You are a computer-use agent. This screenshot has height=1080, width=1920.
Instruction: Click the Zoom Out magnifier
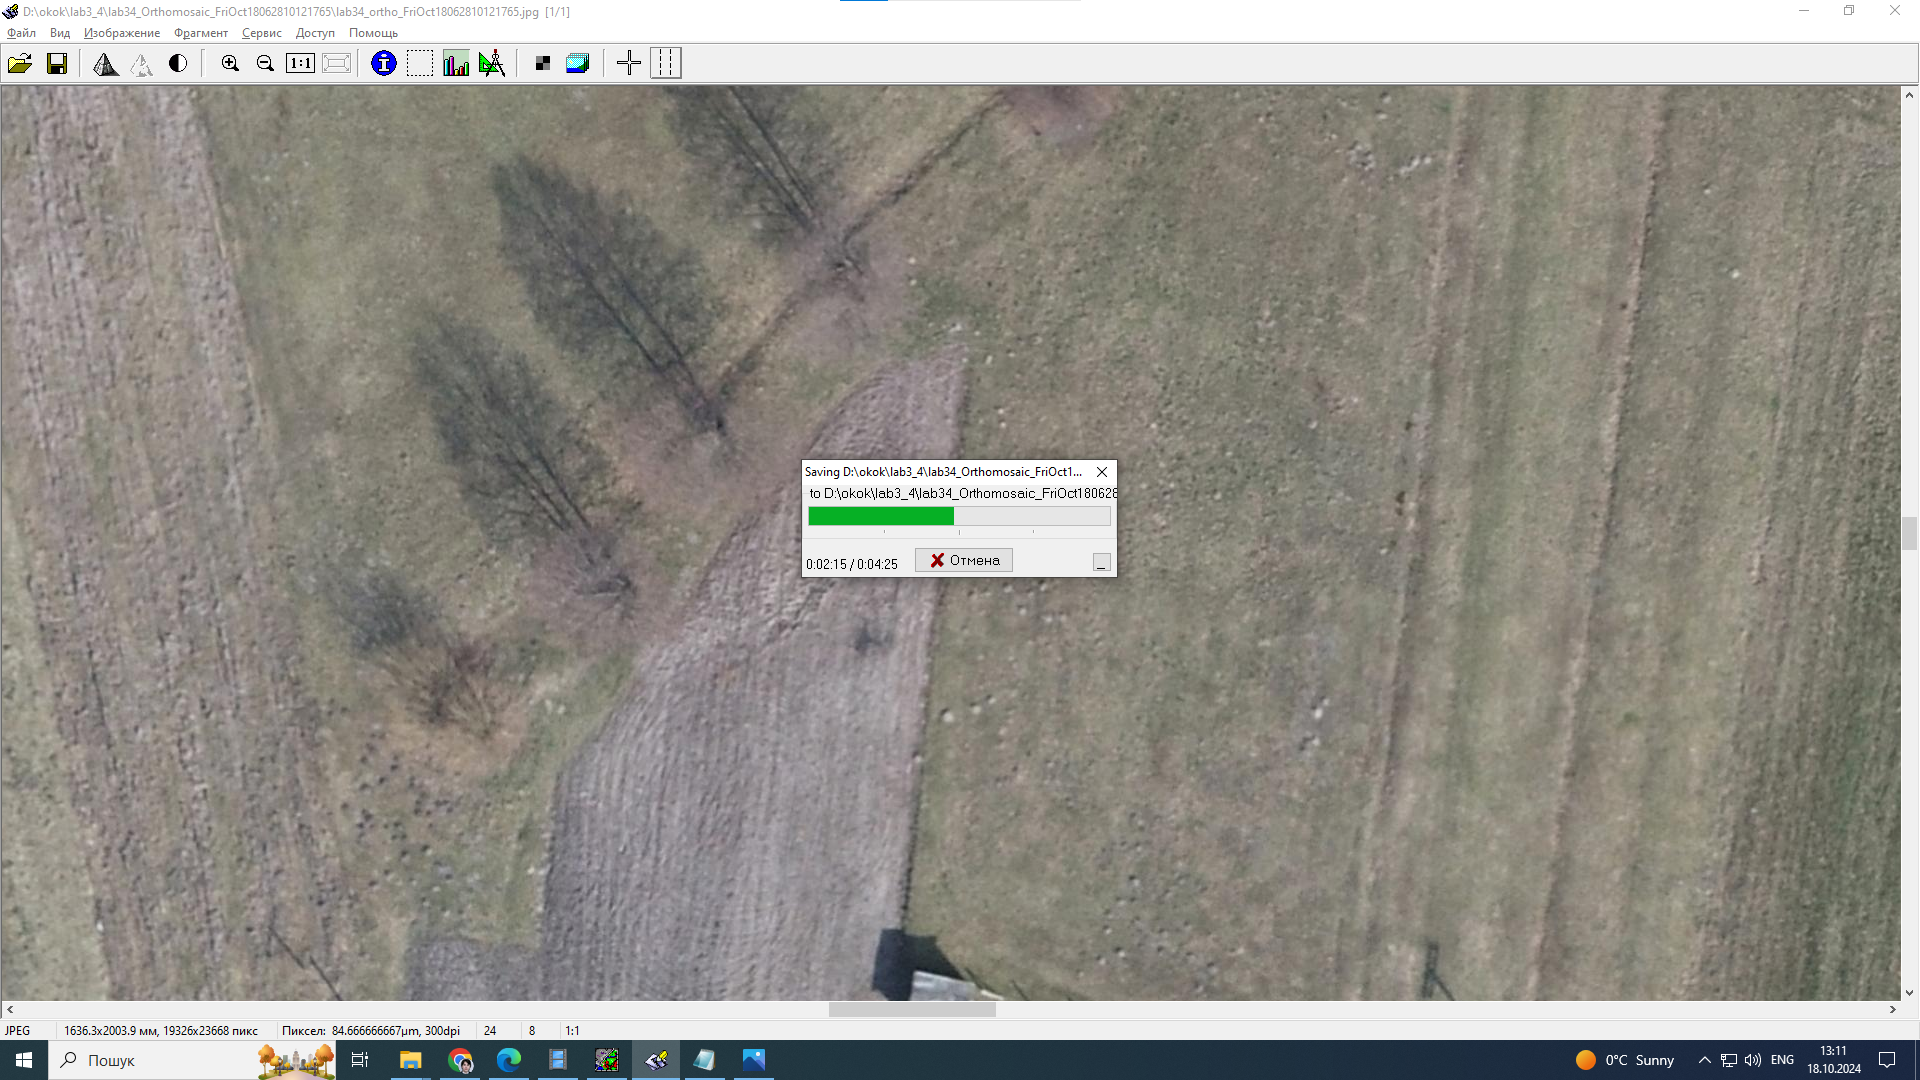[x=265, y=64]
